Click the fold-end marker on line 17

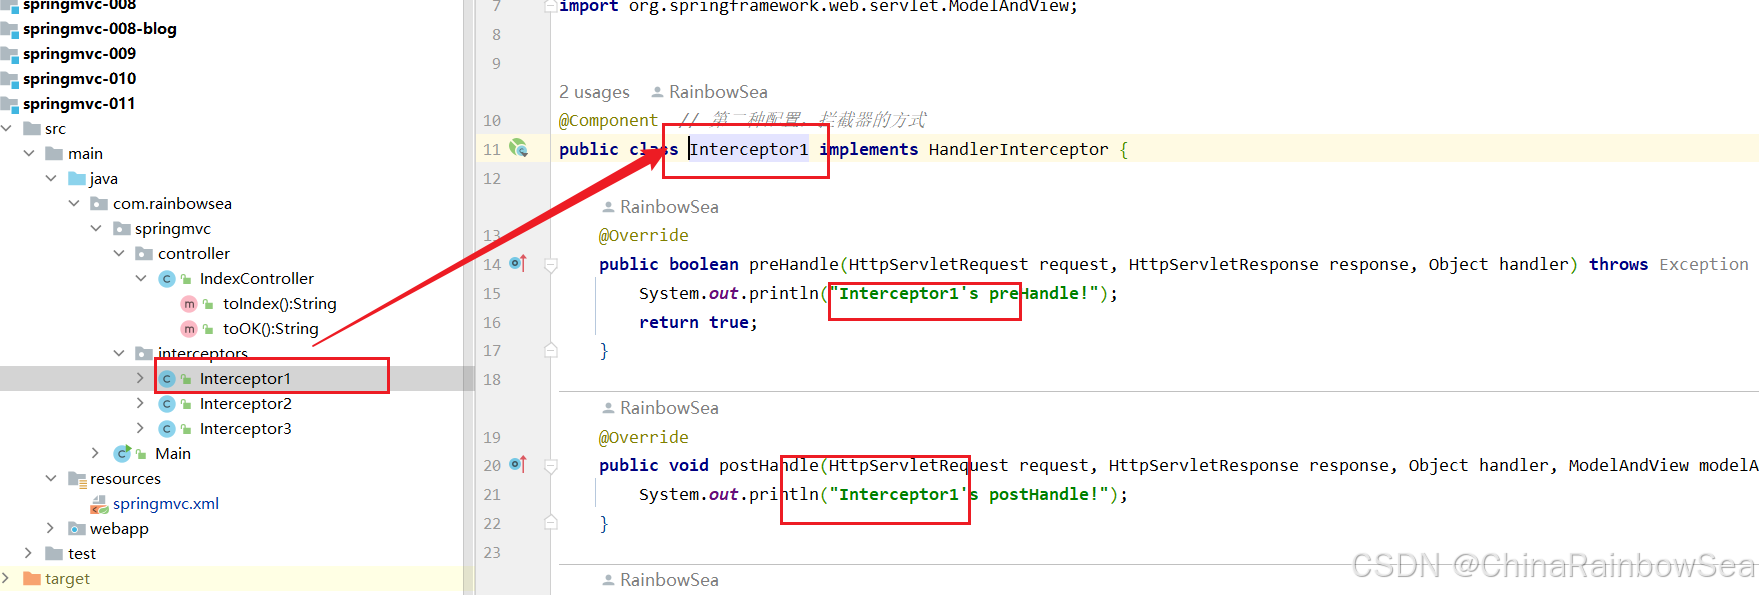click(550, 350)
